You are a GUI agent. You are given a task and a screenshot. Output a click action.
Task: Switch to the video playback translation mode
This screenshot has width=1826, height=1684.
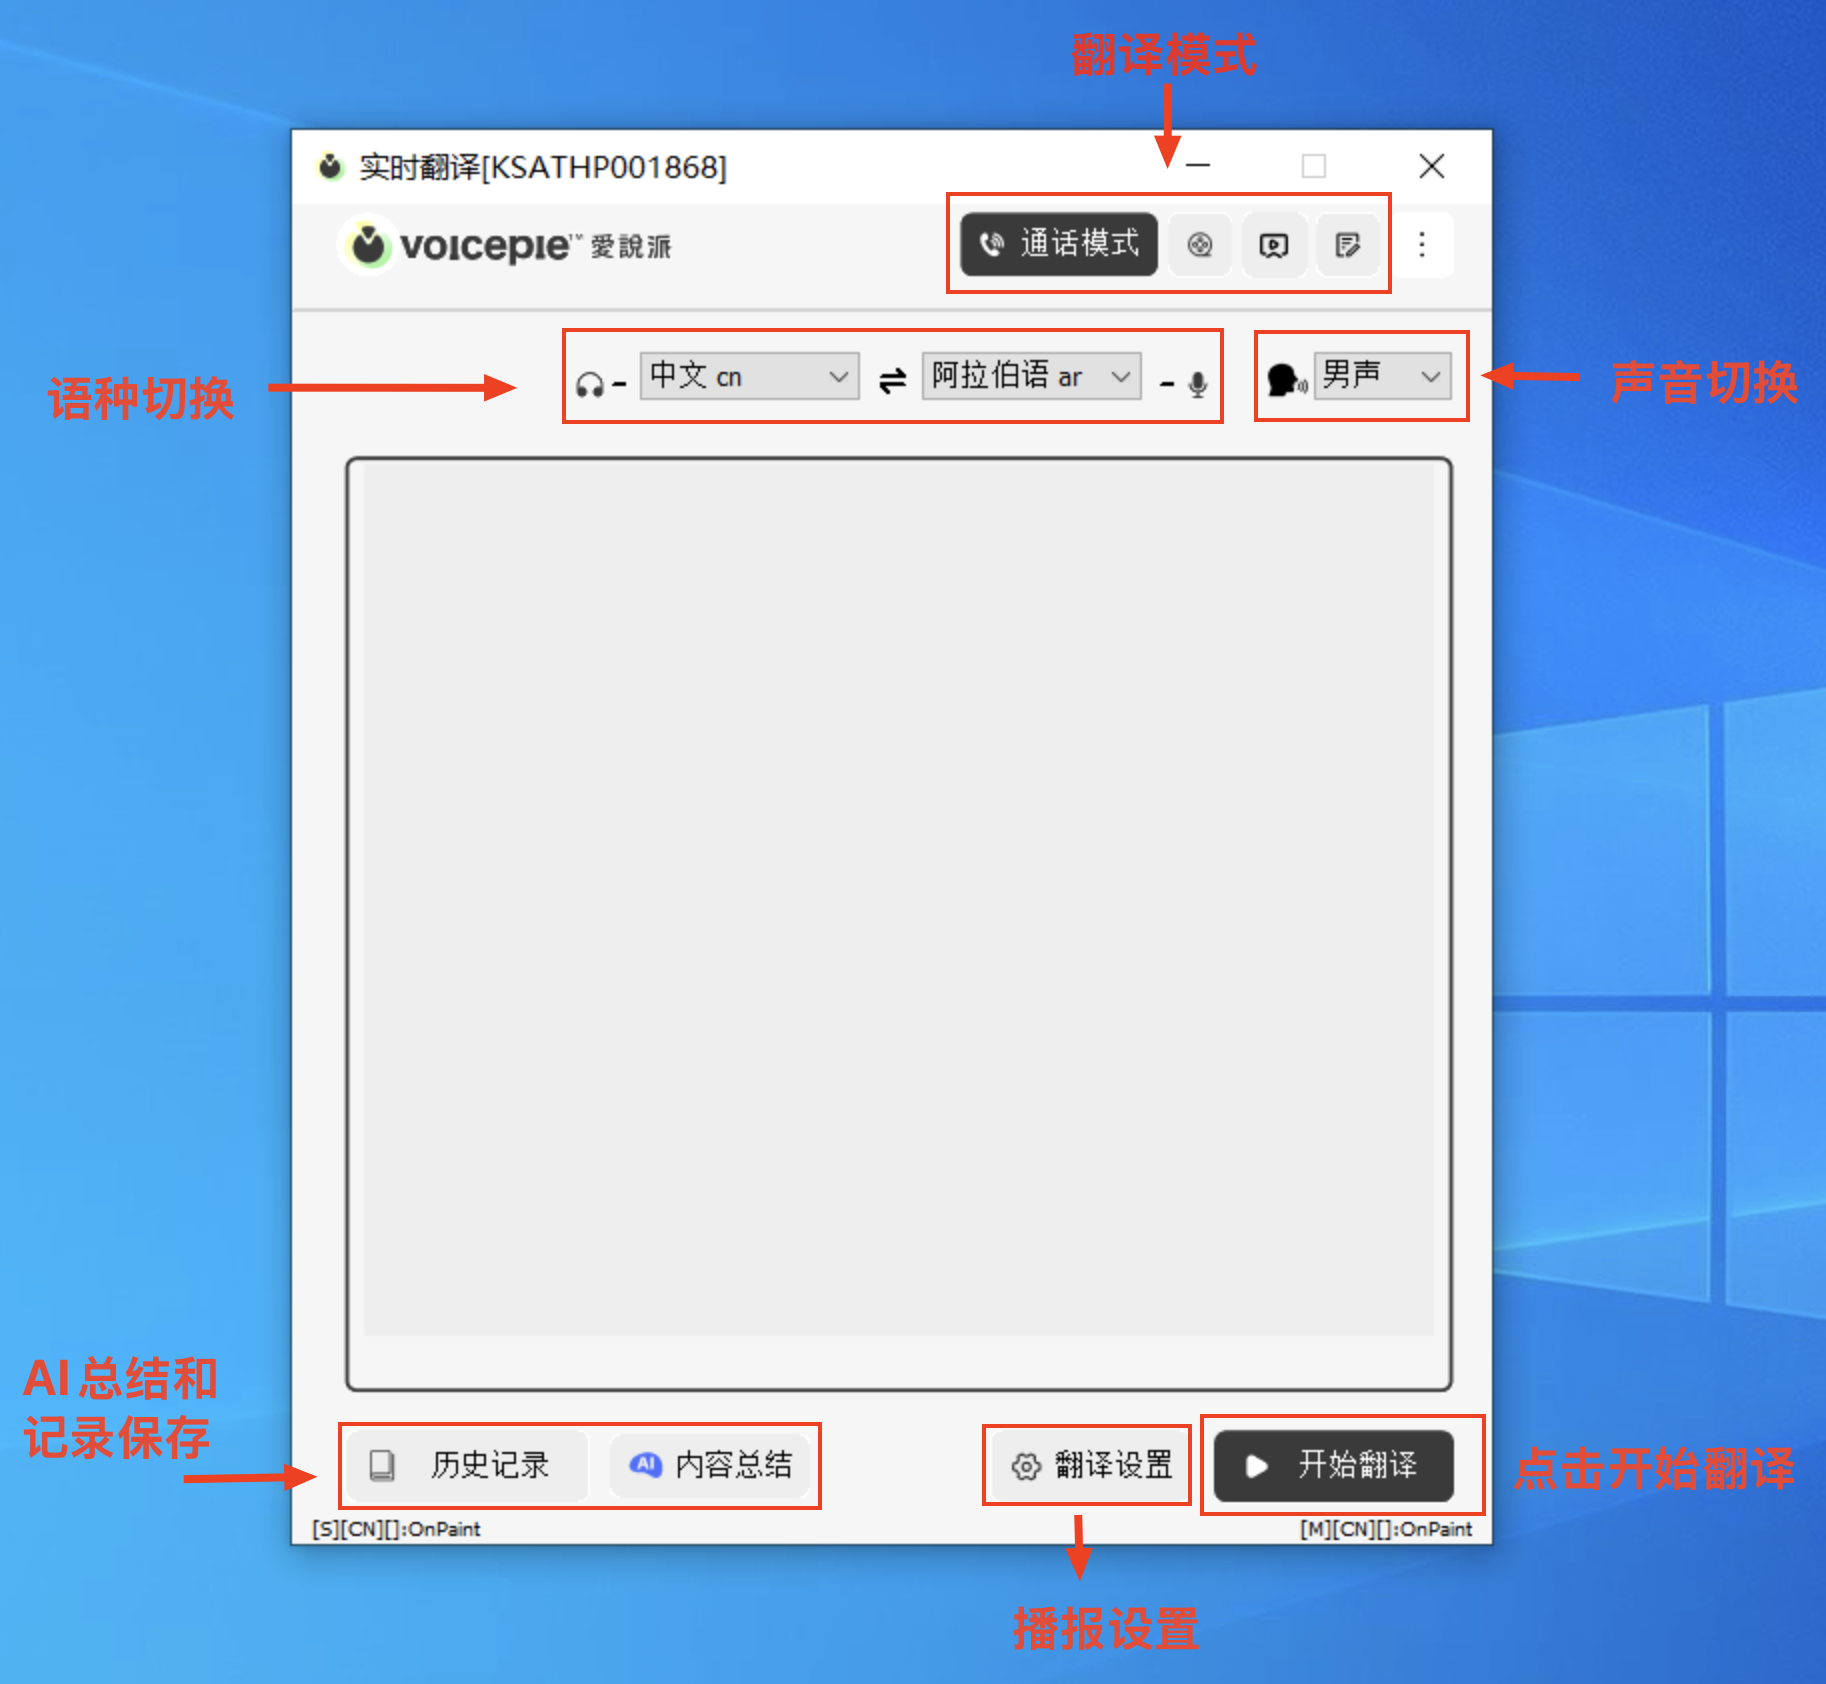(x=1273, y=245)
